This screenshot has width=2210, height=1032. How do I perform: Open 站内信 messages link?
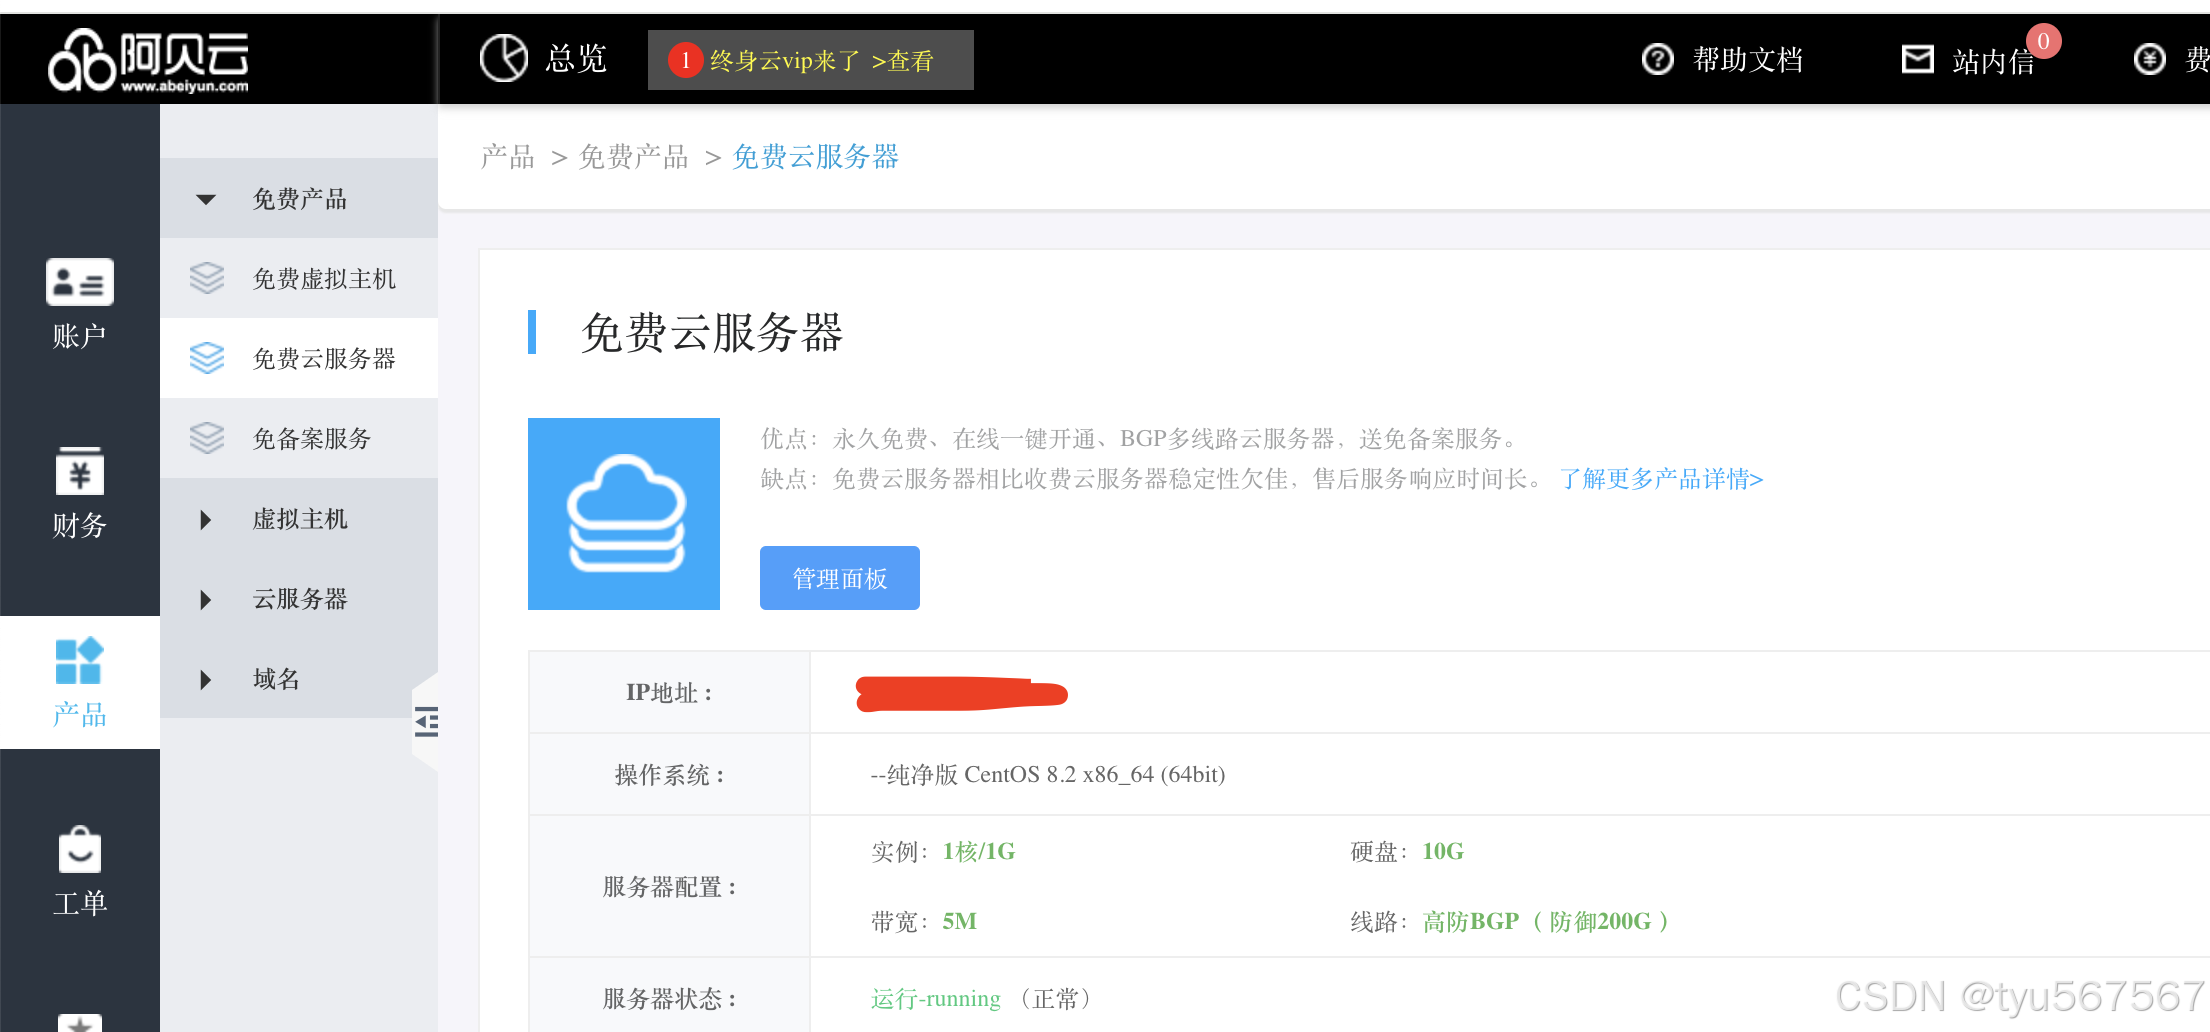coord(1993,62)
